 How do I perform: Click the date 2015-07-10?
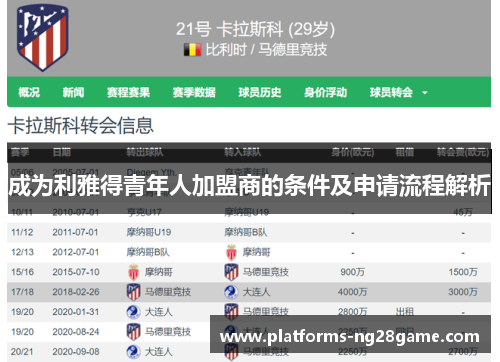tap(76, 272)
